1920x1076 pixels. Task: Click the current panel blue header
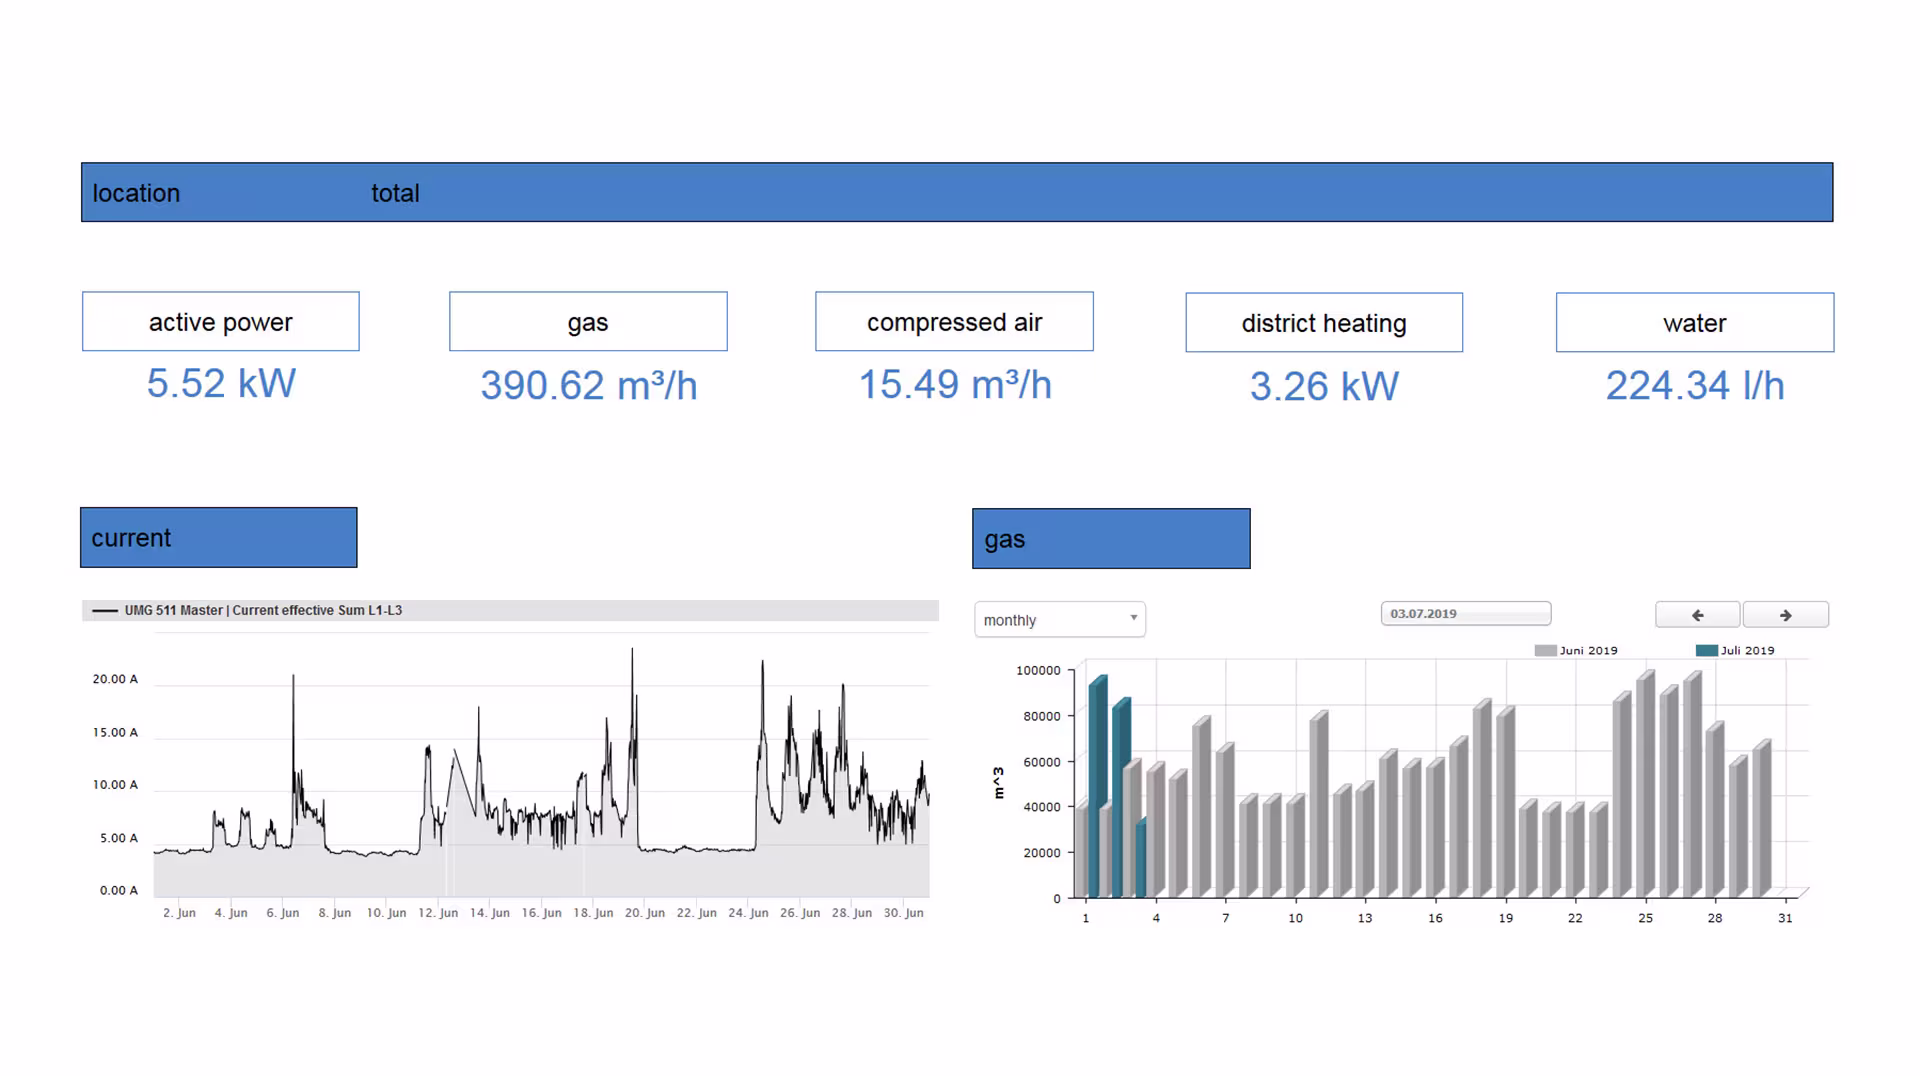coord(218,537)
